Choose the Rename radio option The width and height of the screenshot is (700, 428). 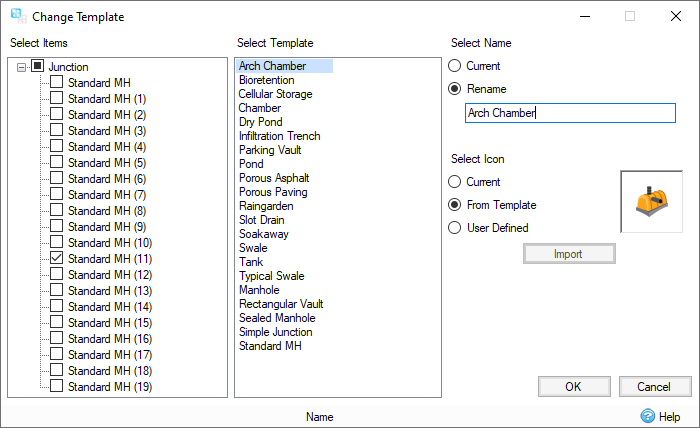455,89
